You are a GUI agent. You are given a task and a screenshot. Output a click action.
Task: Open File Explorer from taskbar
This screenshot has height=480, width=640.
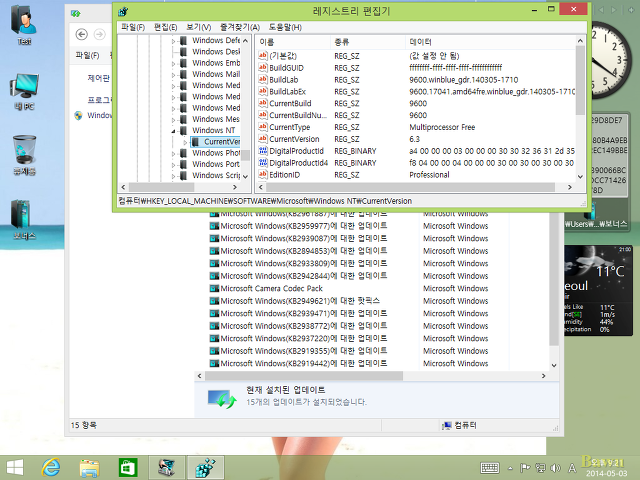[x=89, y=468]
